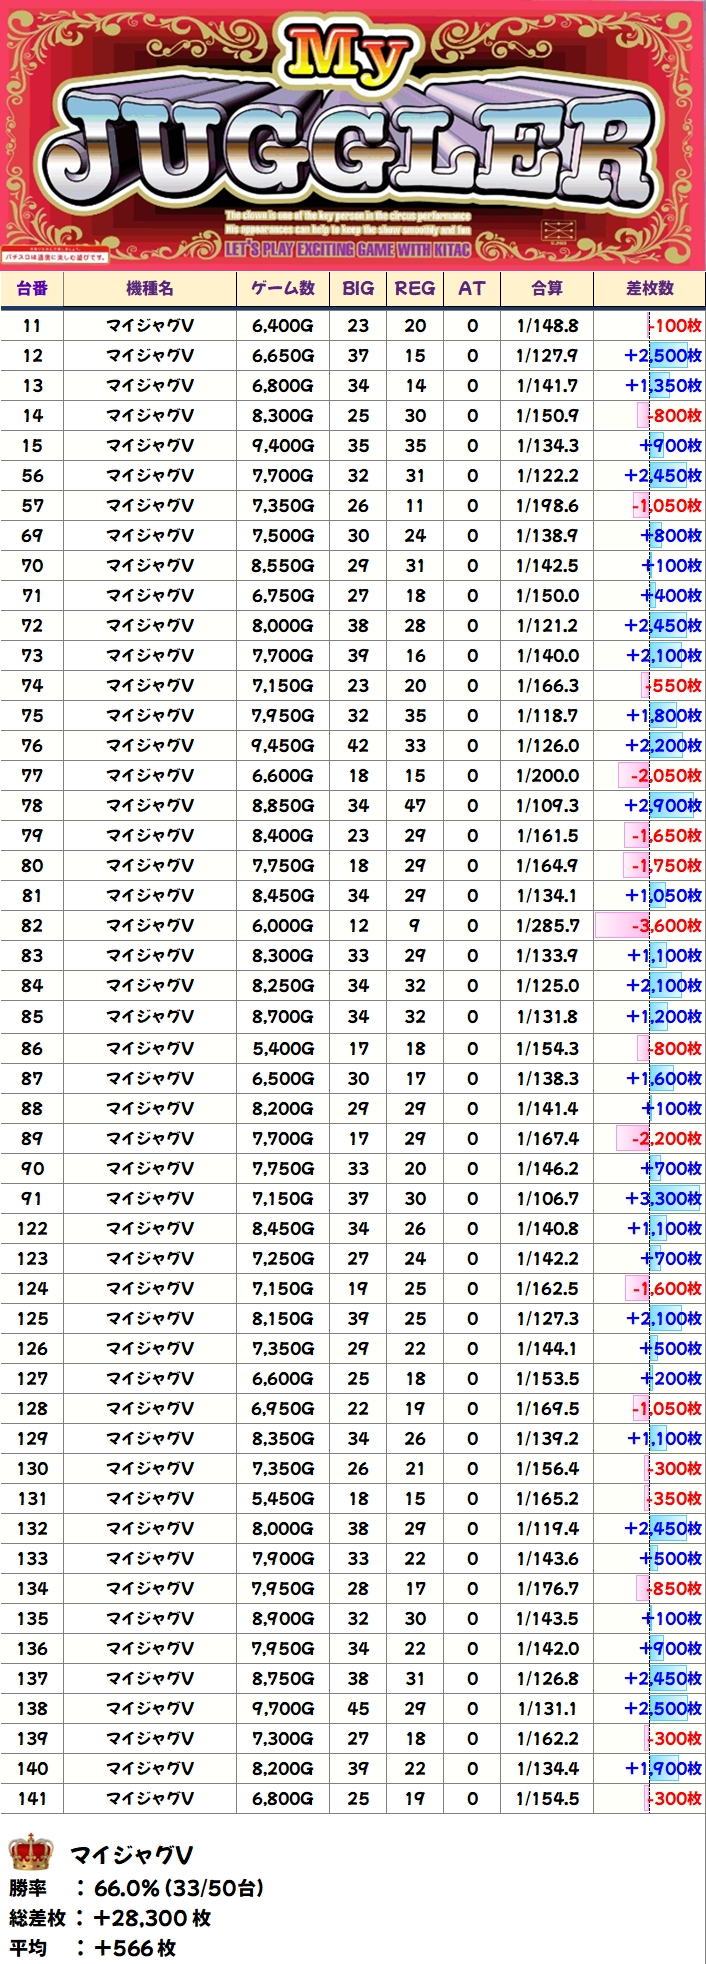Click the small red warning label on banner
Viewport: 706px width, 1964px height.
click(55, 257)
